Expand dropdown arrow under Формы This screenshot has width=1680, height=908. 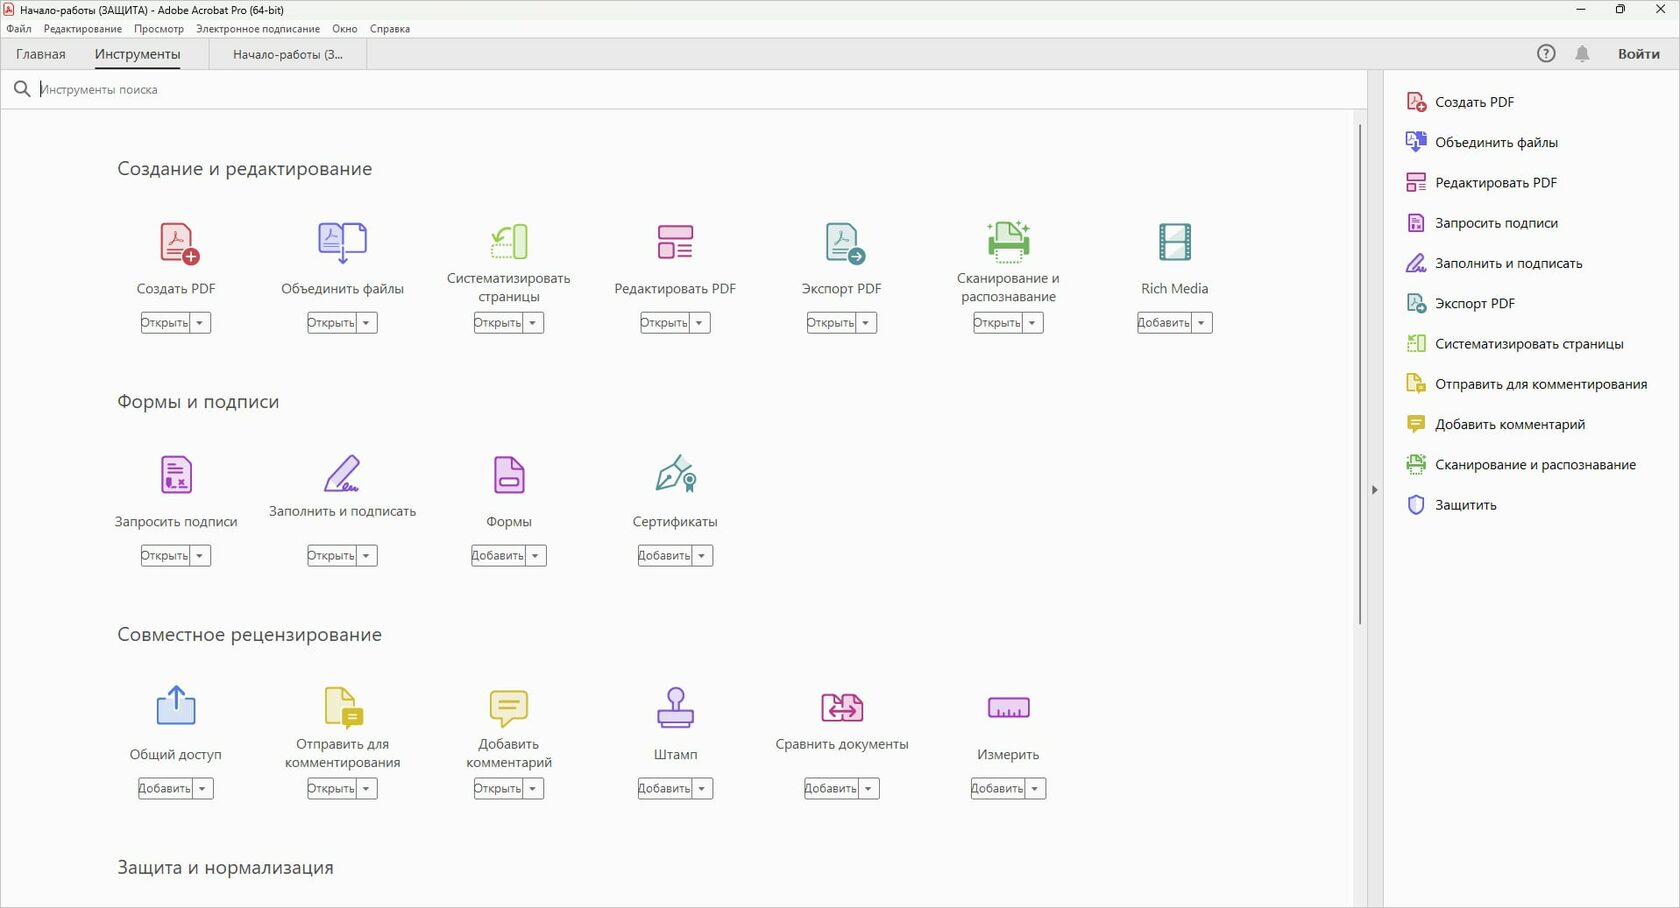click(x=536, y=556)
